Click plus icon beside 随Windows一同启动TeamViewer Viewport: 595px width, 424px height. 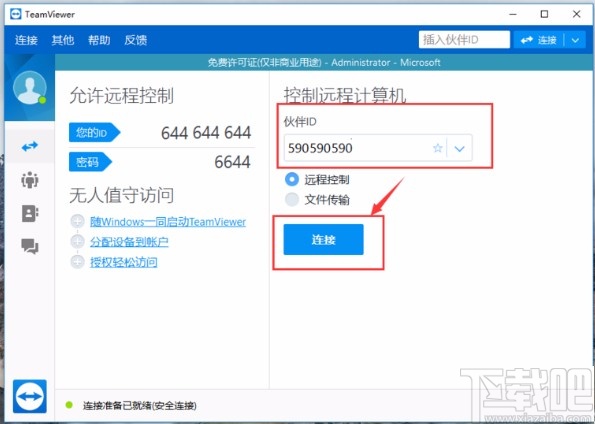pyautogui.click(x=77, y=221)
